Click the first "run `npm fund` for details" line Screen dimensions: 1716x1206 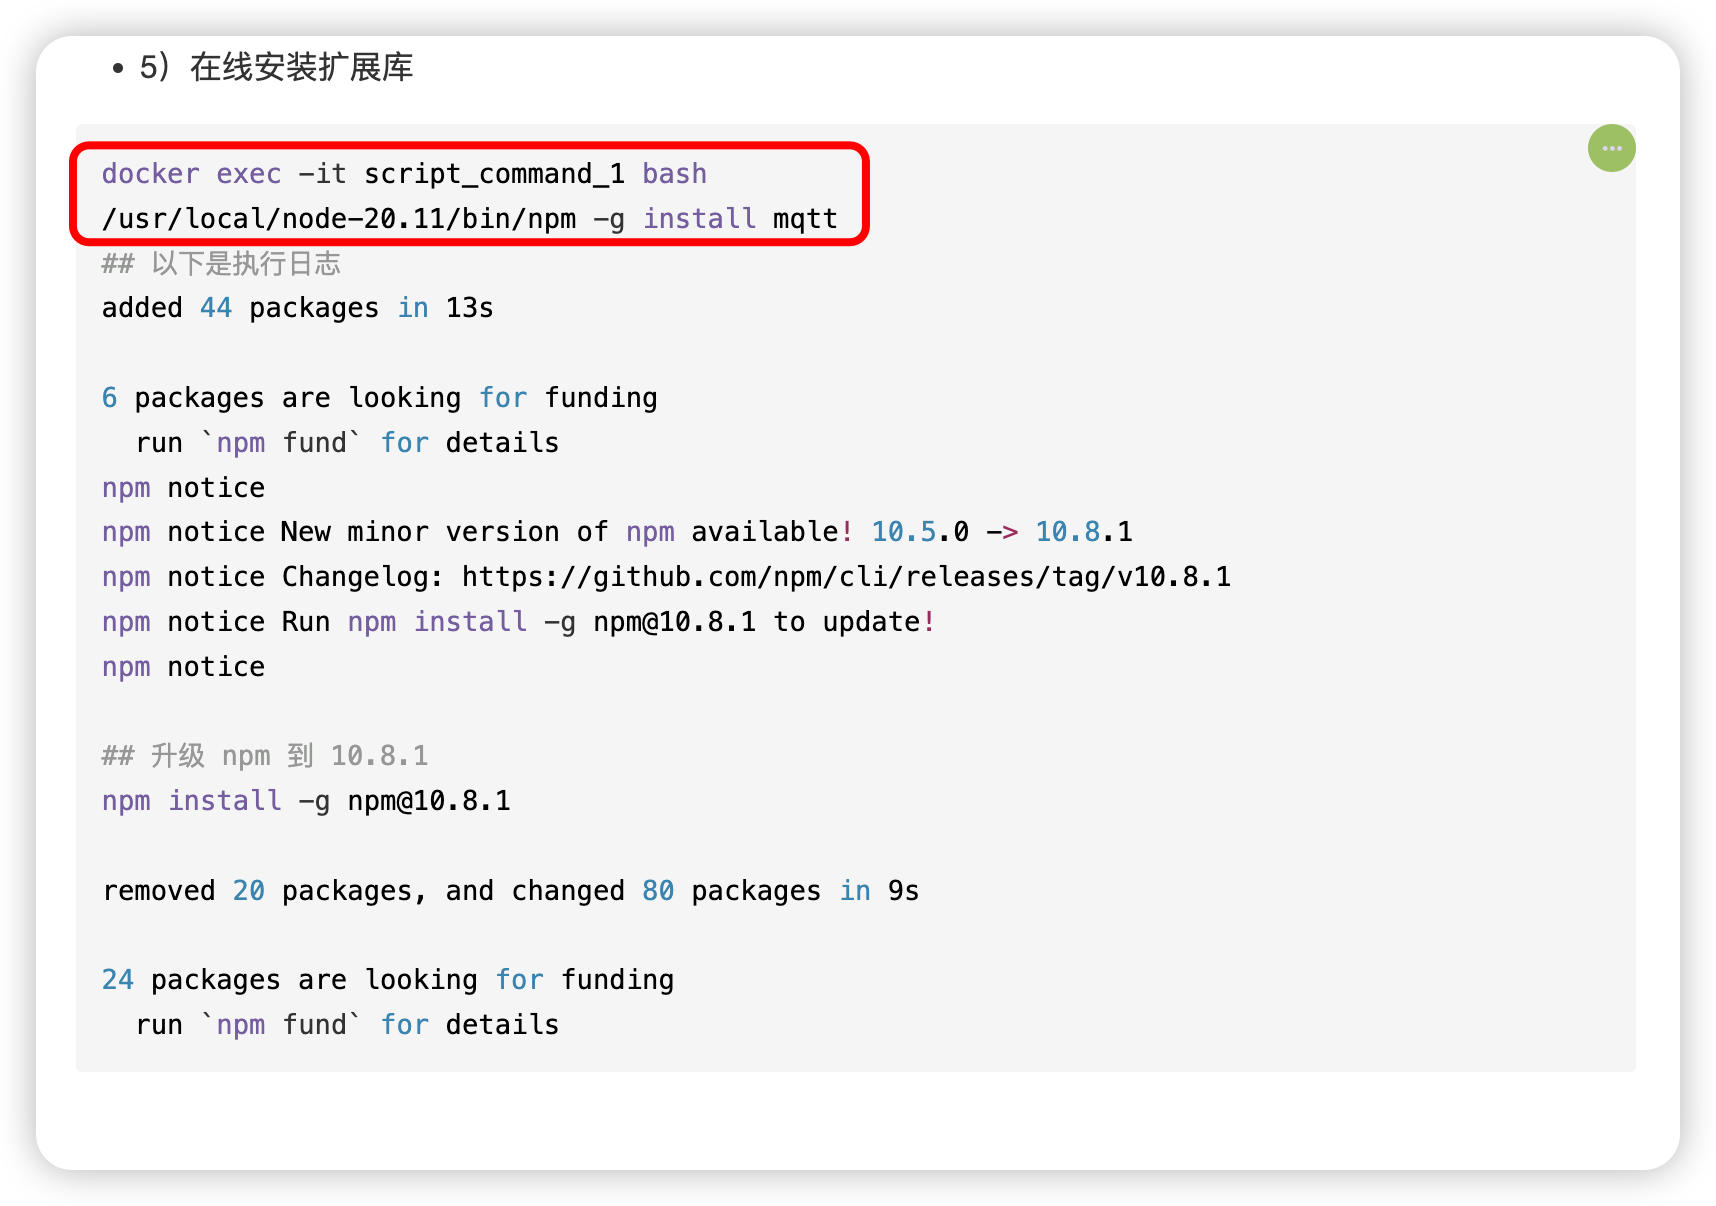(x=347, y=443)
